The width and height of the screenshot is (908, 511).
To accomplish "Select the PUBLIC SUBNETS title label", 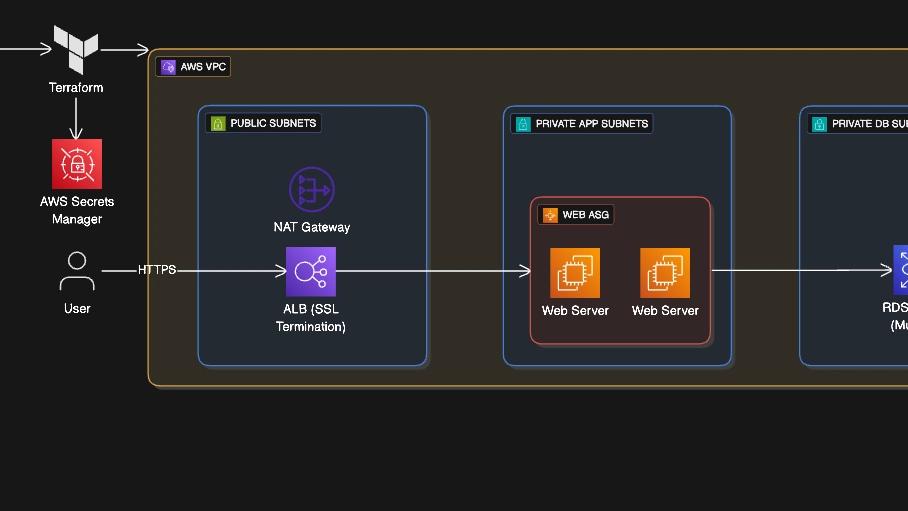I will coord(273,124).
